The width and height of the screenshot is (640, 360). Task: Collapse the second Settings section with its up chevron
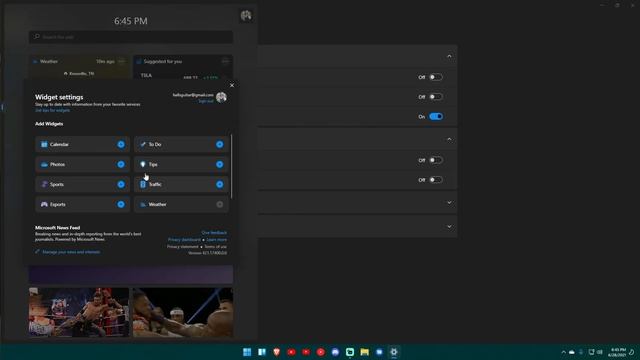point(449,140)
